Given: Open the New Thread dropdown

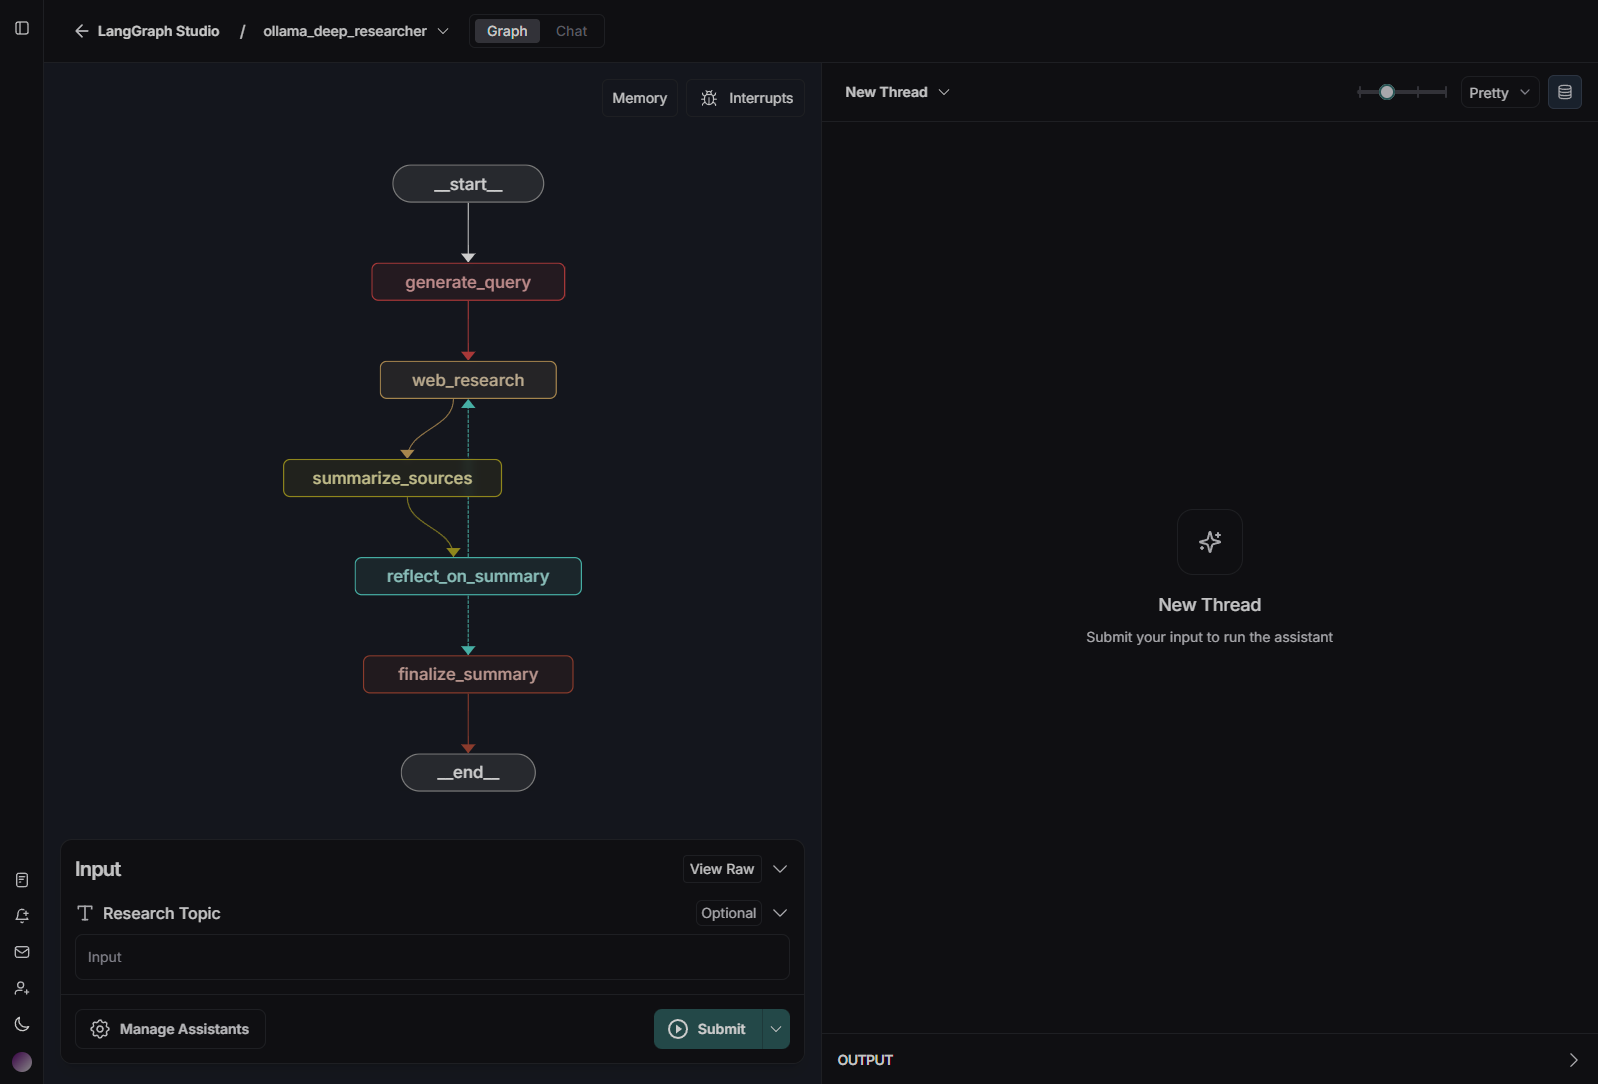Looking at the screenshot, I should 897,92.
